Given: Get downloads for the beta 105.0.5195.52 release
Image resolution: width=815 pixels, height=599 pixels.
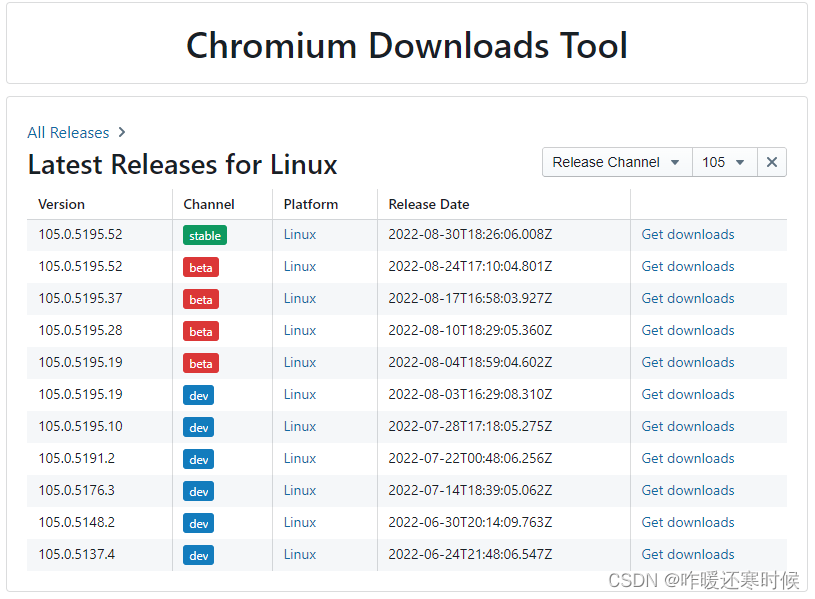Looking at the screenshot, I should [688, 266].
